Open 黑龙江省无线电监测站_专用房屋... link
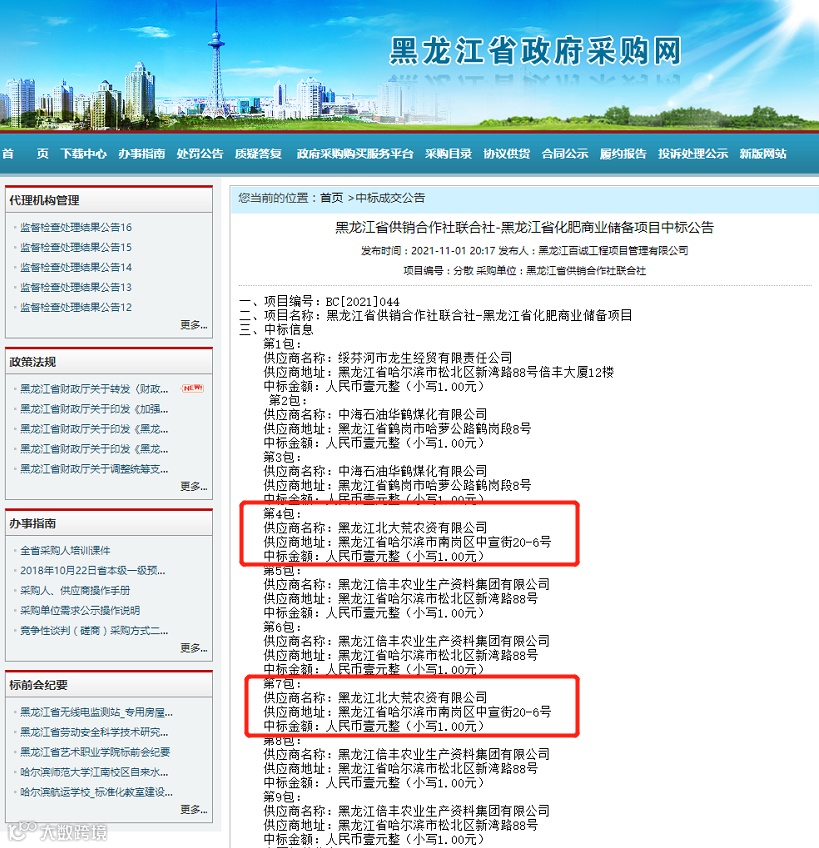This screenshot has width=819, height=848. click(x=96, y=712)
